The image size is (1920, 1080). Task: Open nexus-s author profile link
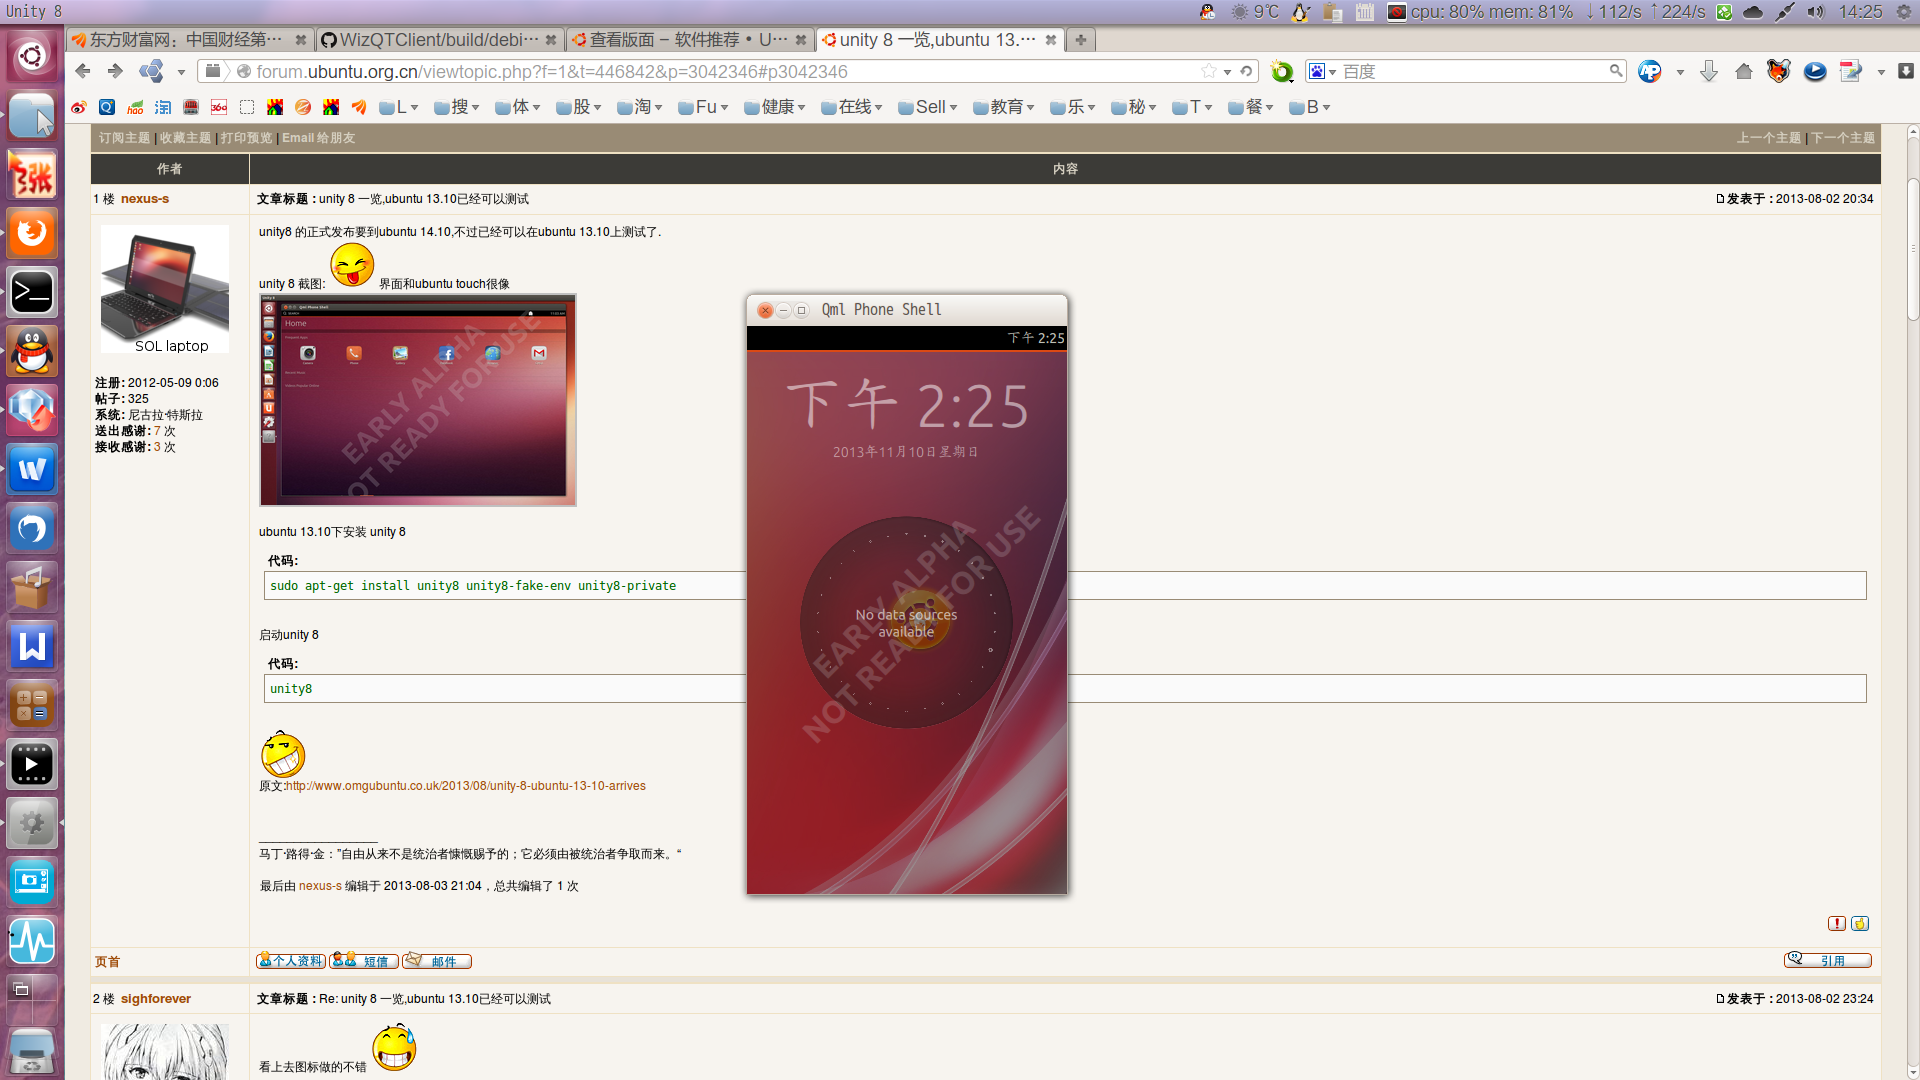point(145,199)
